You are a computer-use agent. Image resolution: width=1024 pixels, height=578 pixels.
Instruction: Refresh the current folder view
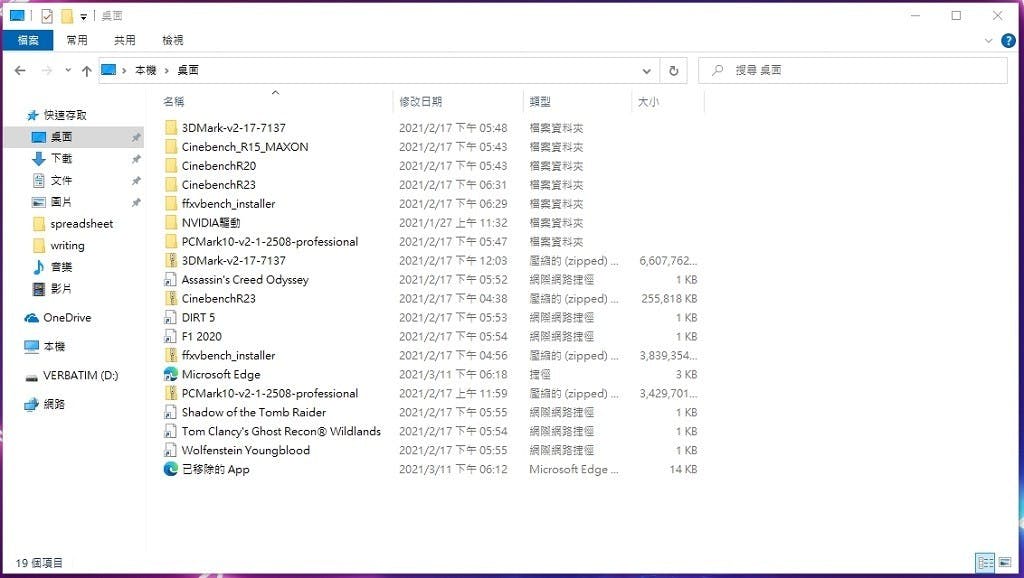673,71
